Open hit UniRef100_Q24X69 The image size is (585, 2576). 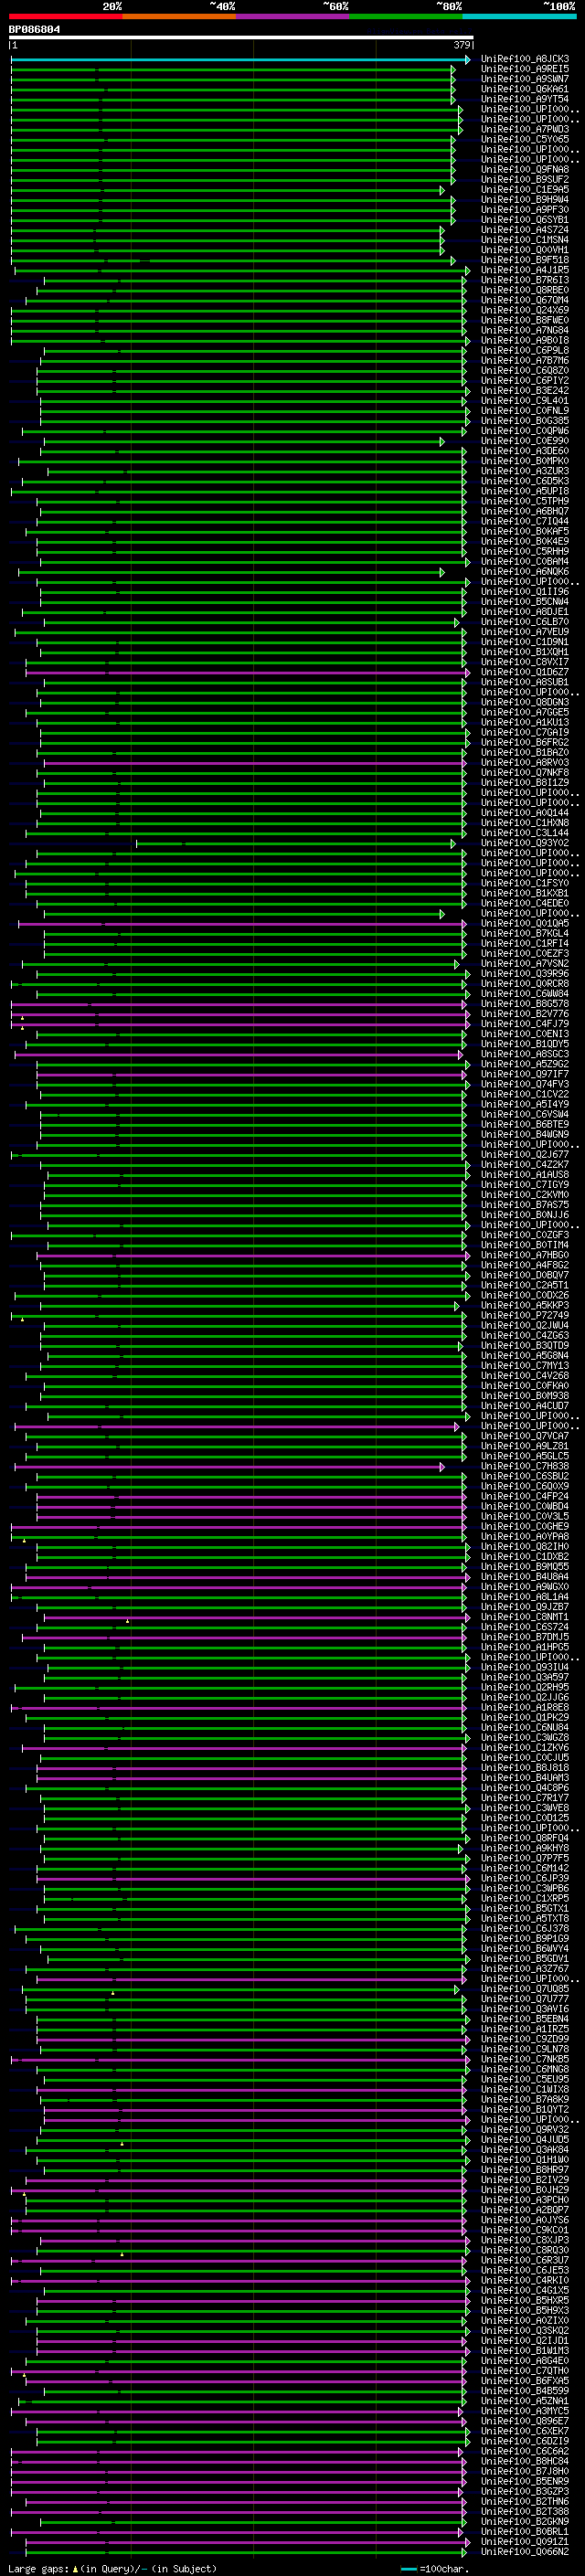[525, 310]
